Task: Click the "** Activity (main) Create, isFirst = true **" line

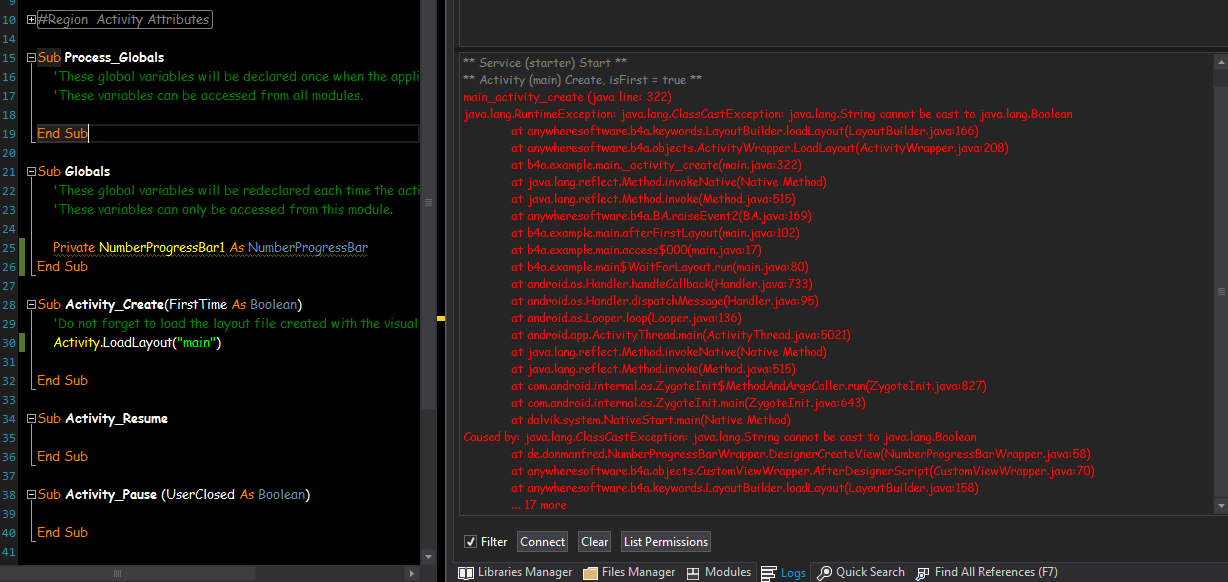Action: (582, 80)
